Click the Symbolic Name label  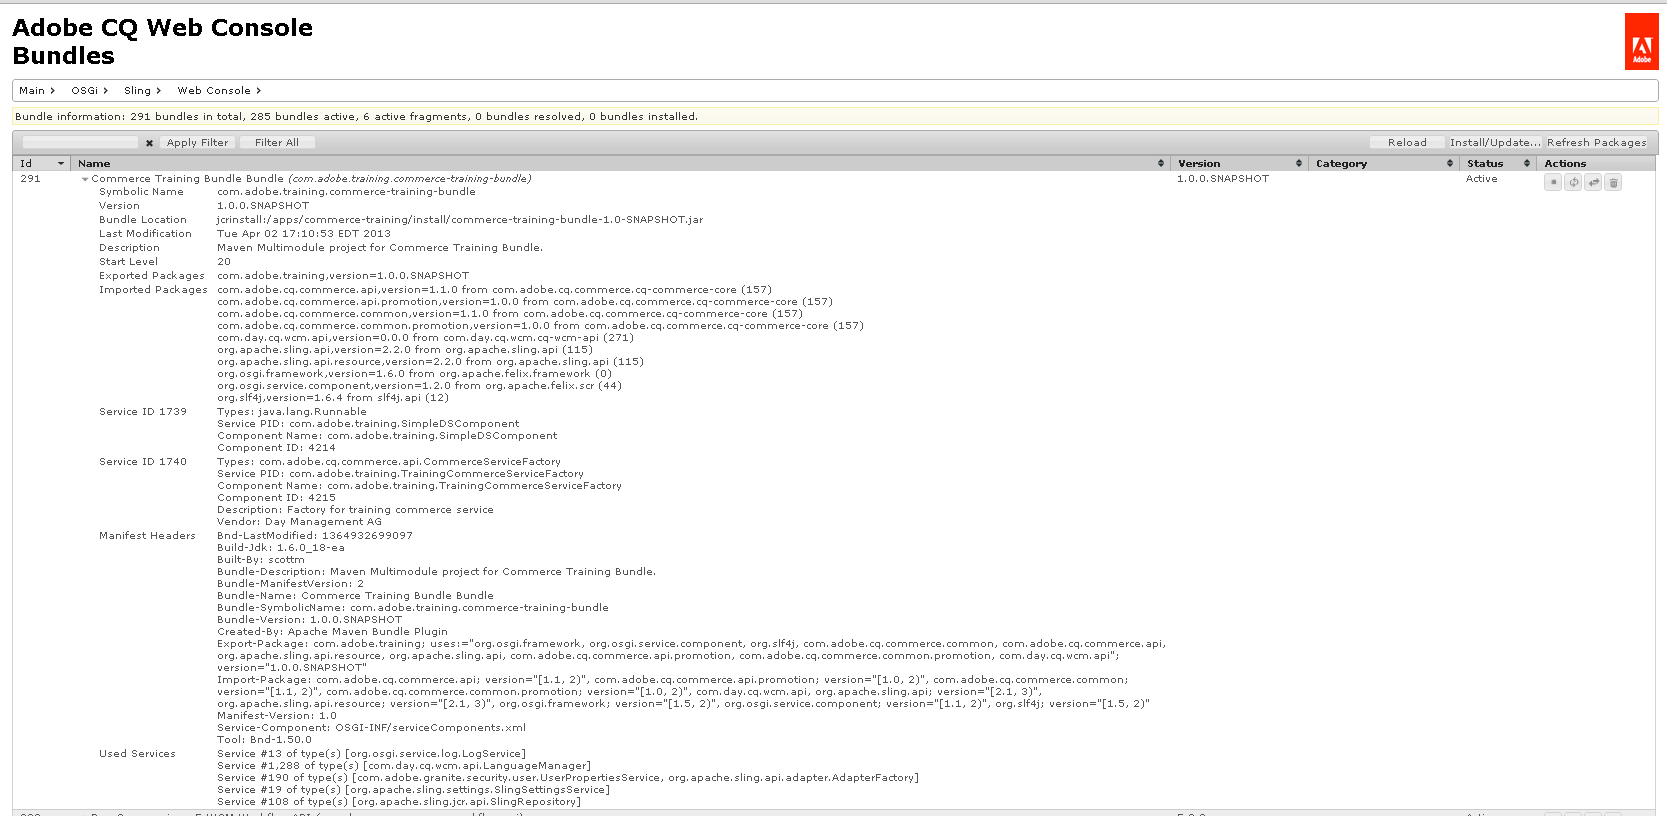tap(141, 192)
